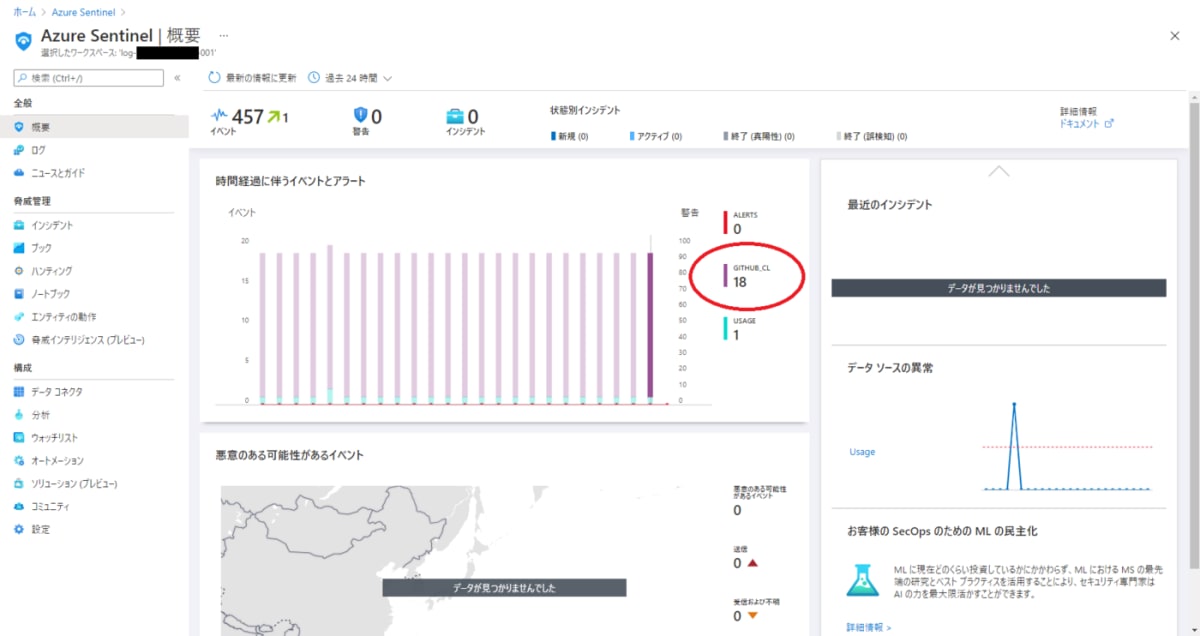
Task: Focus the 検索 (Ctrl+/) search box
Action: [x=89, y=77]
